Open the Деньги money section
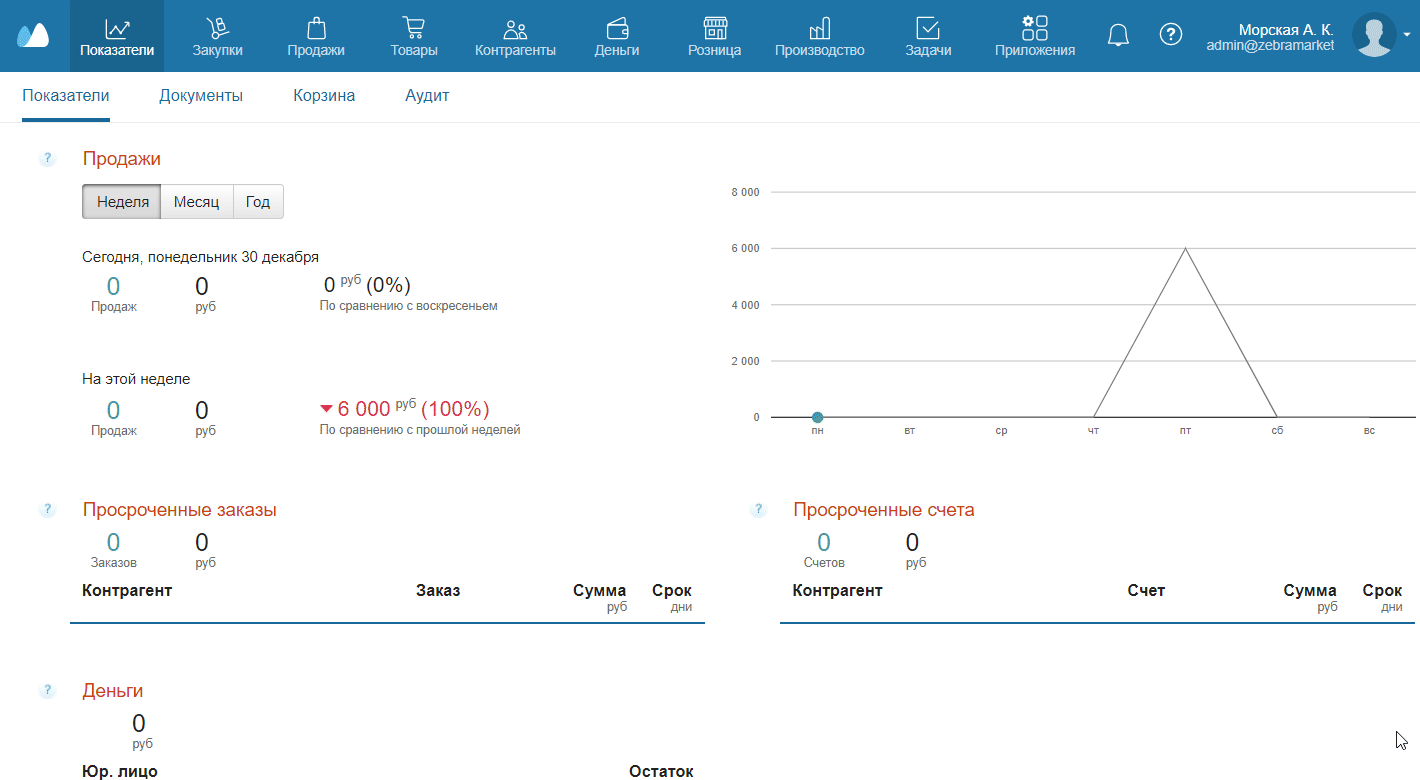 point(617,36)
